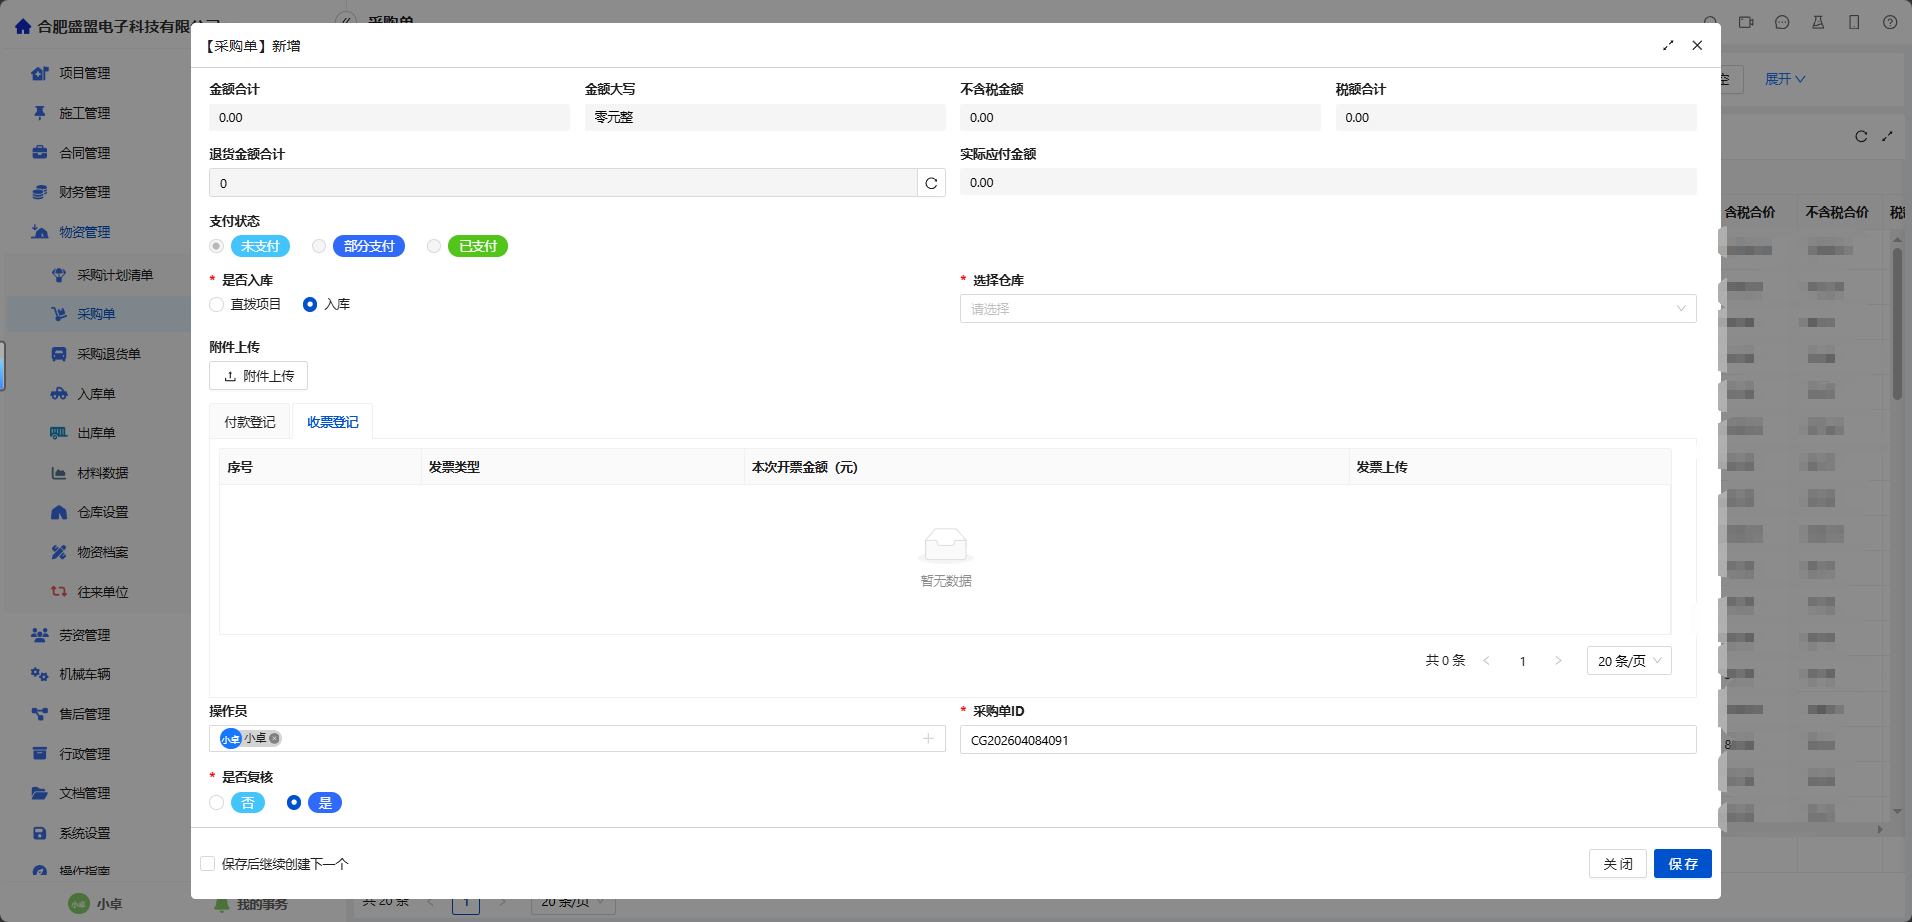The image size is (1912, 922).
Task: Click the plus icon in 操作员 field
Action: coord(928,739)
